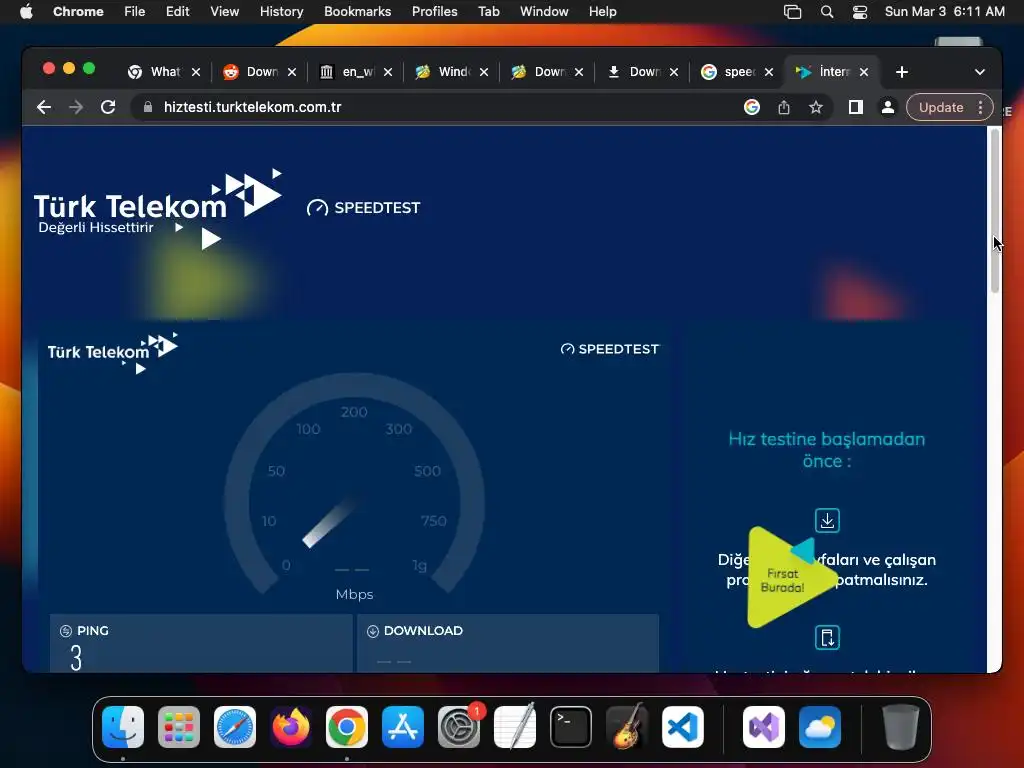Open Launchpad from the Dock
Viewport: 1024px width, 768px height.
[x=179, y=727]
